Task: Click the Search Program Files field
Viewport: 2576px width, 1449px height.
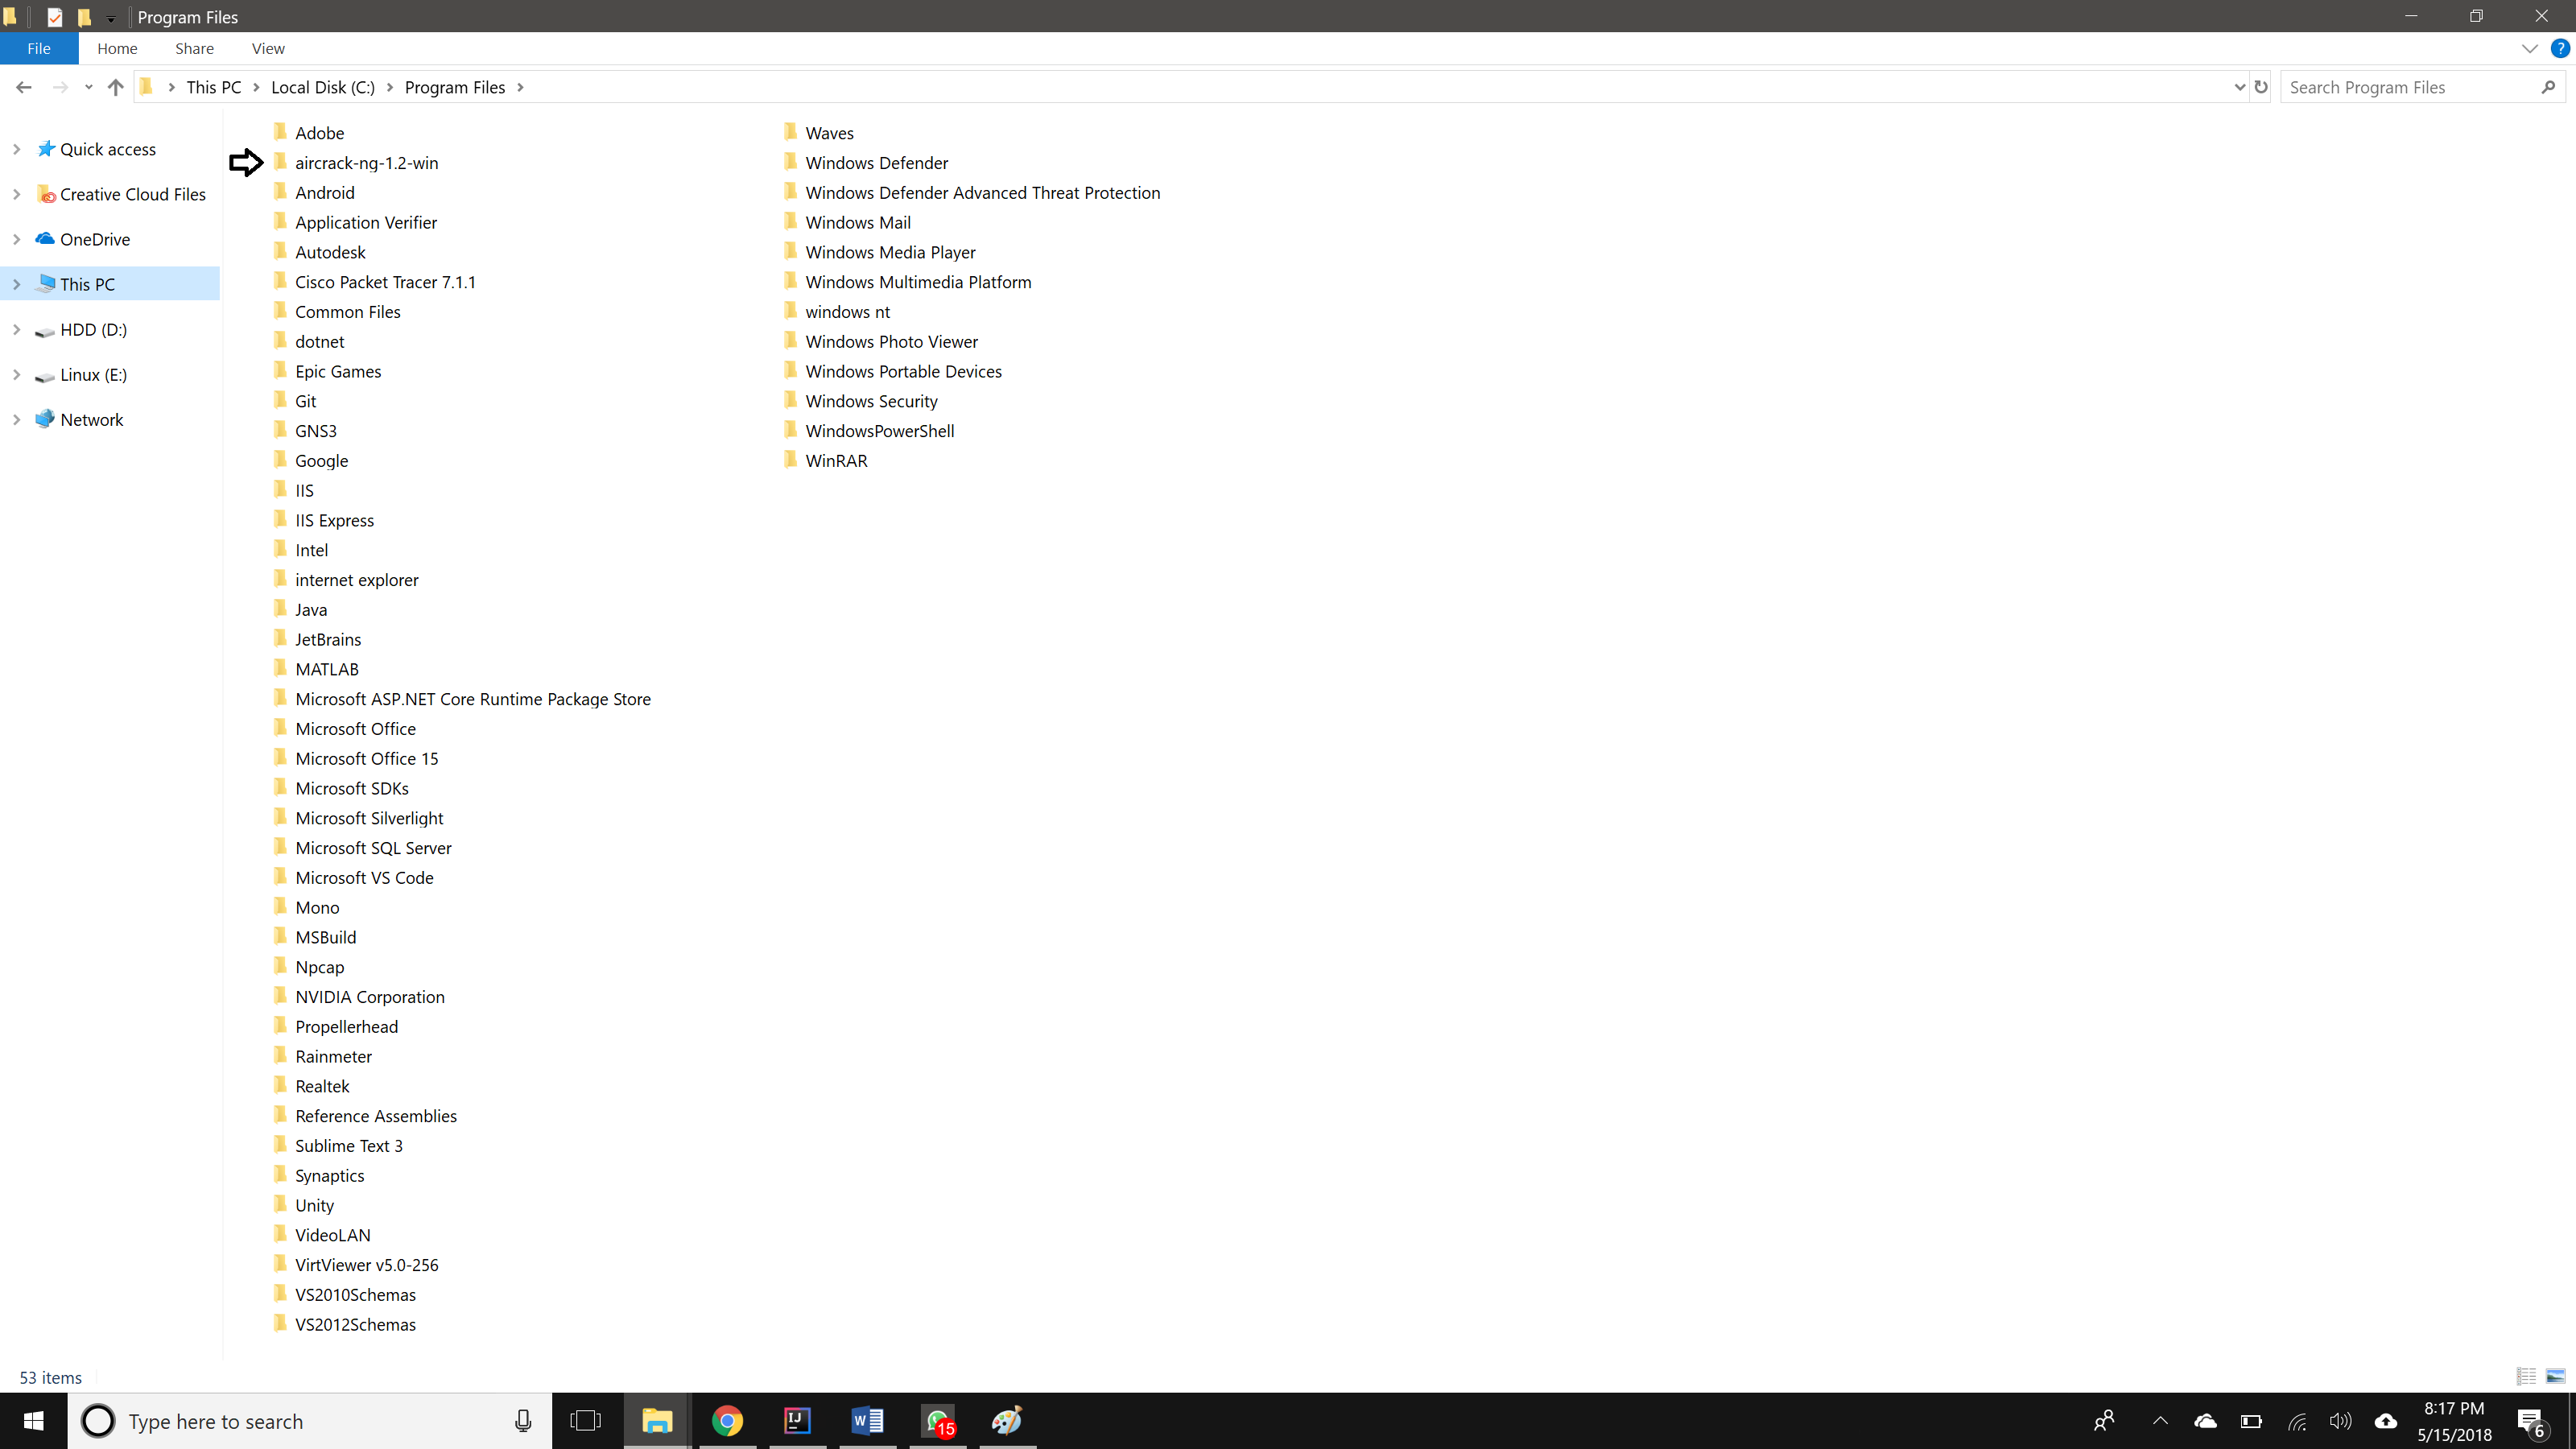Action: point(2410,87)
